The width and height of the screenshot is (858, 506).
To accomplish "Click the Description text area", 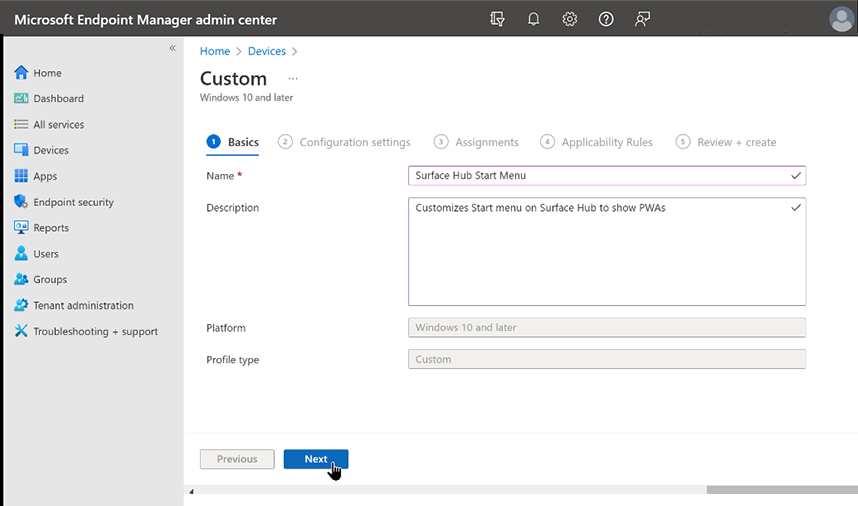I will [x=606, y=252].
